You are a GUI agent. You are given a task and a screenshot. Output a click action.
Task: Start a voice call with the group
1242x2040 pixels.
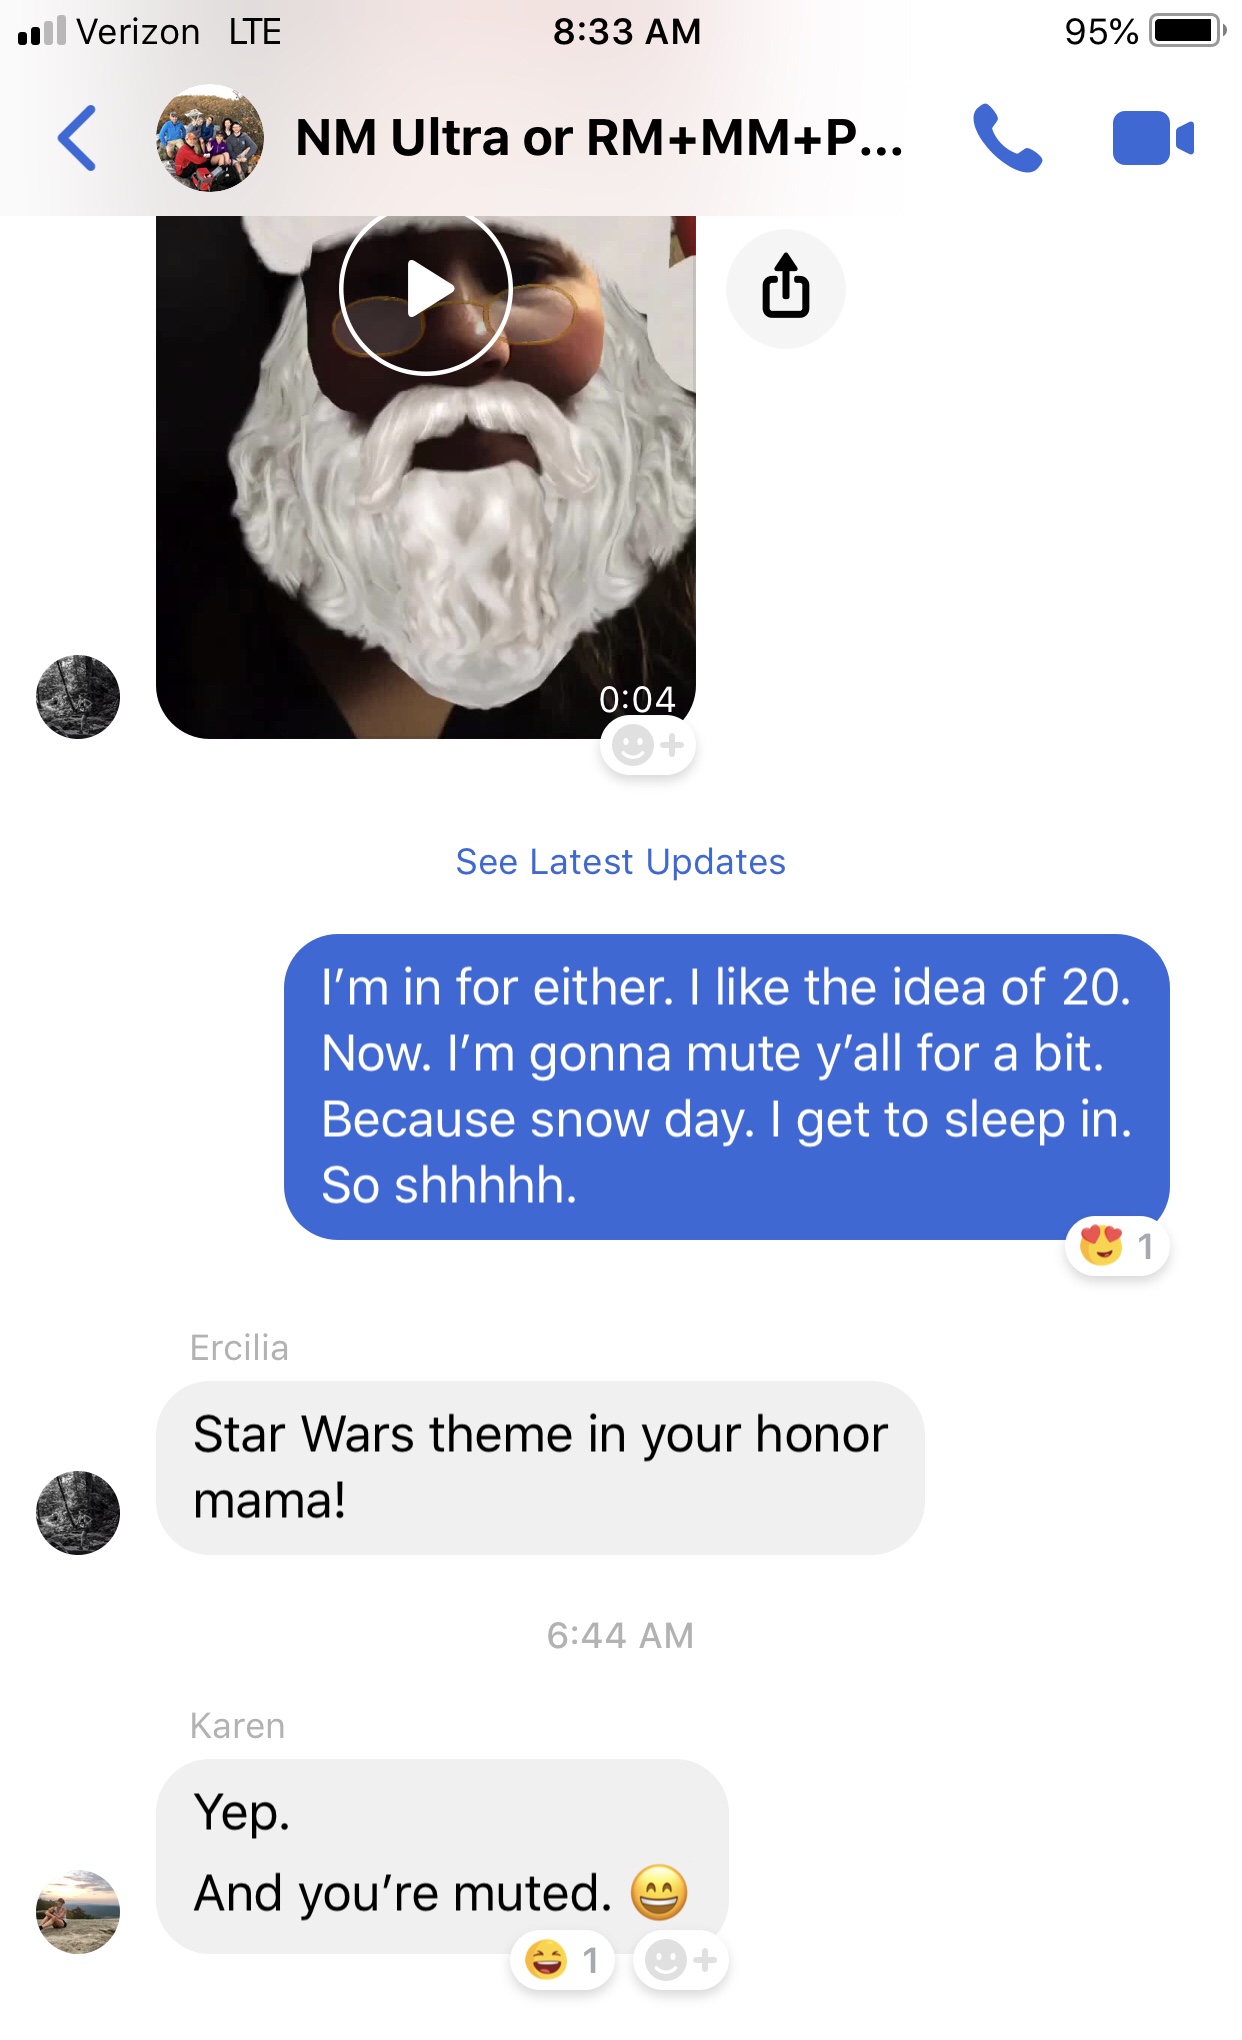pos(1007,138)
